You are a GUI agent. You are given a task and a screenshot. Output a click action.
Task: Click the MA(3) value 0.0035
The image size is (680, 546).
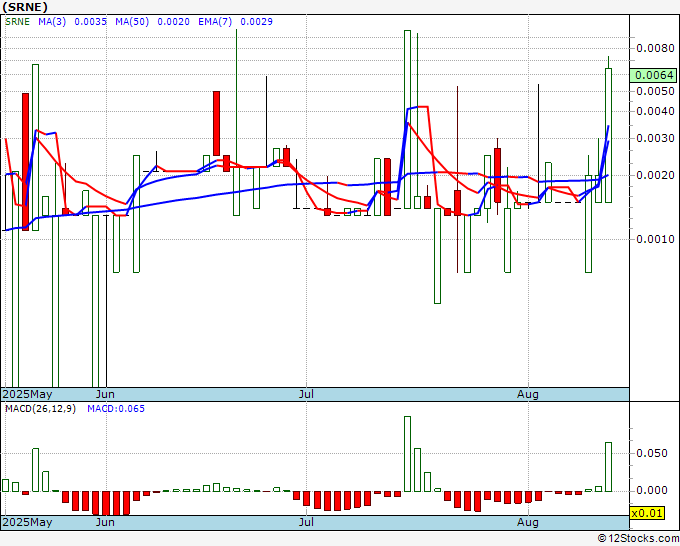pyautogui.click(x=90, y=22)
